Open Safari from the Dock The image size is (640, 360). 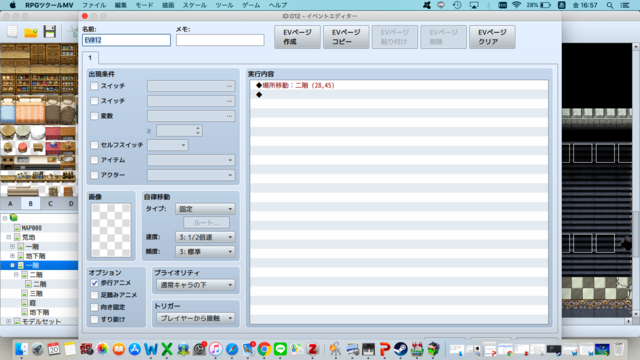[232, 349]
